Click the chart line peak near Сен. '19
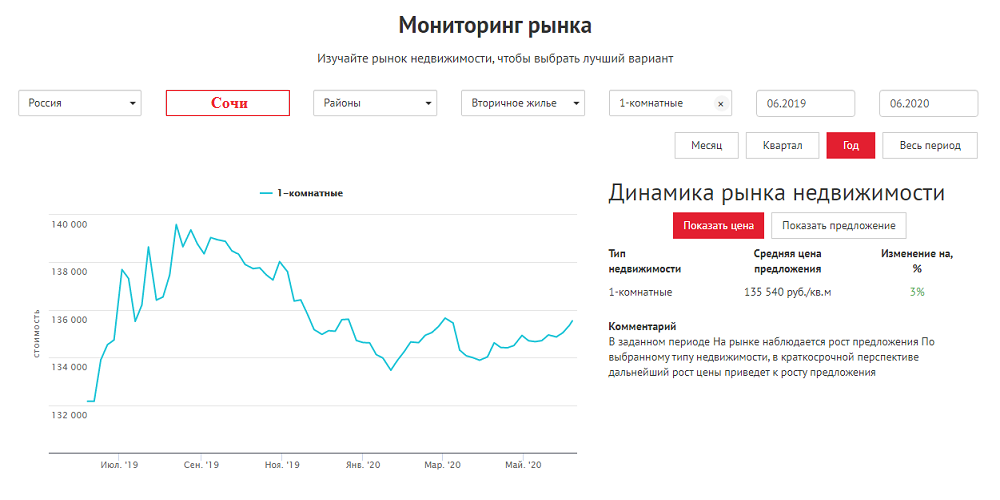 tap(176, 225)
